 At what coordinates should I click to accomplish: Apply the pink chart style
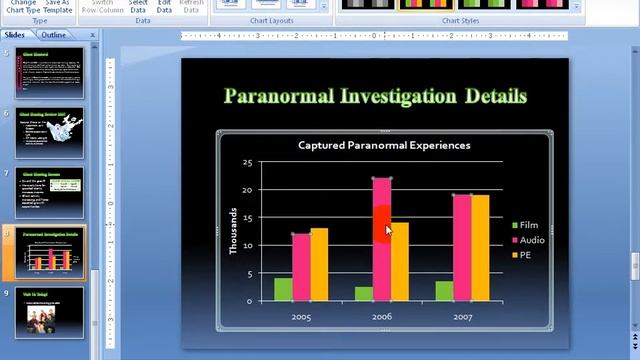click(542, 4)
